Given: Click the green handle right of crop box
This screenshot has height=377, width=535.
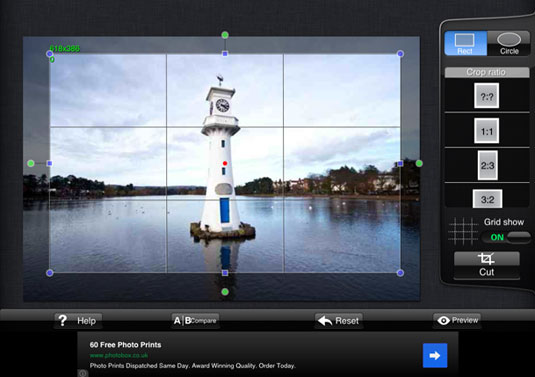Looking at the screenshot, I should [419, 163].
